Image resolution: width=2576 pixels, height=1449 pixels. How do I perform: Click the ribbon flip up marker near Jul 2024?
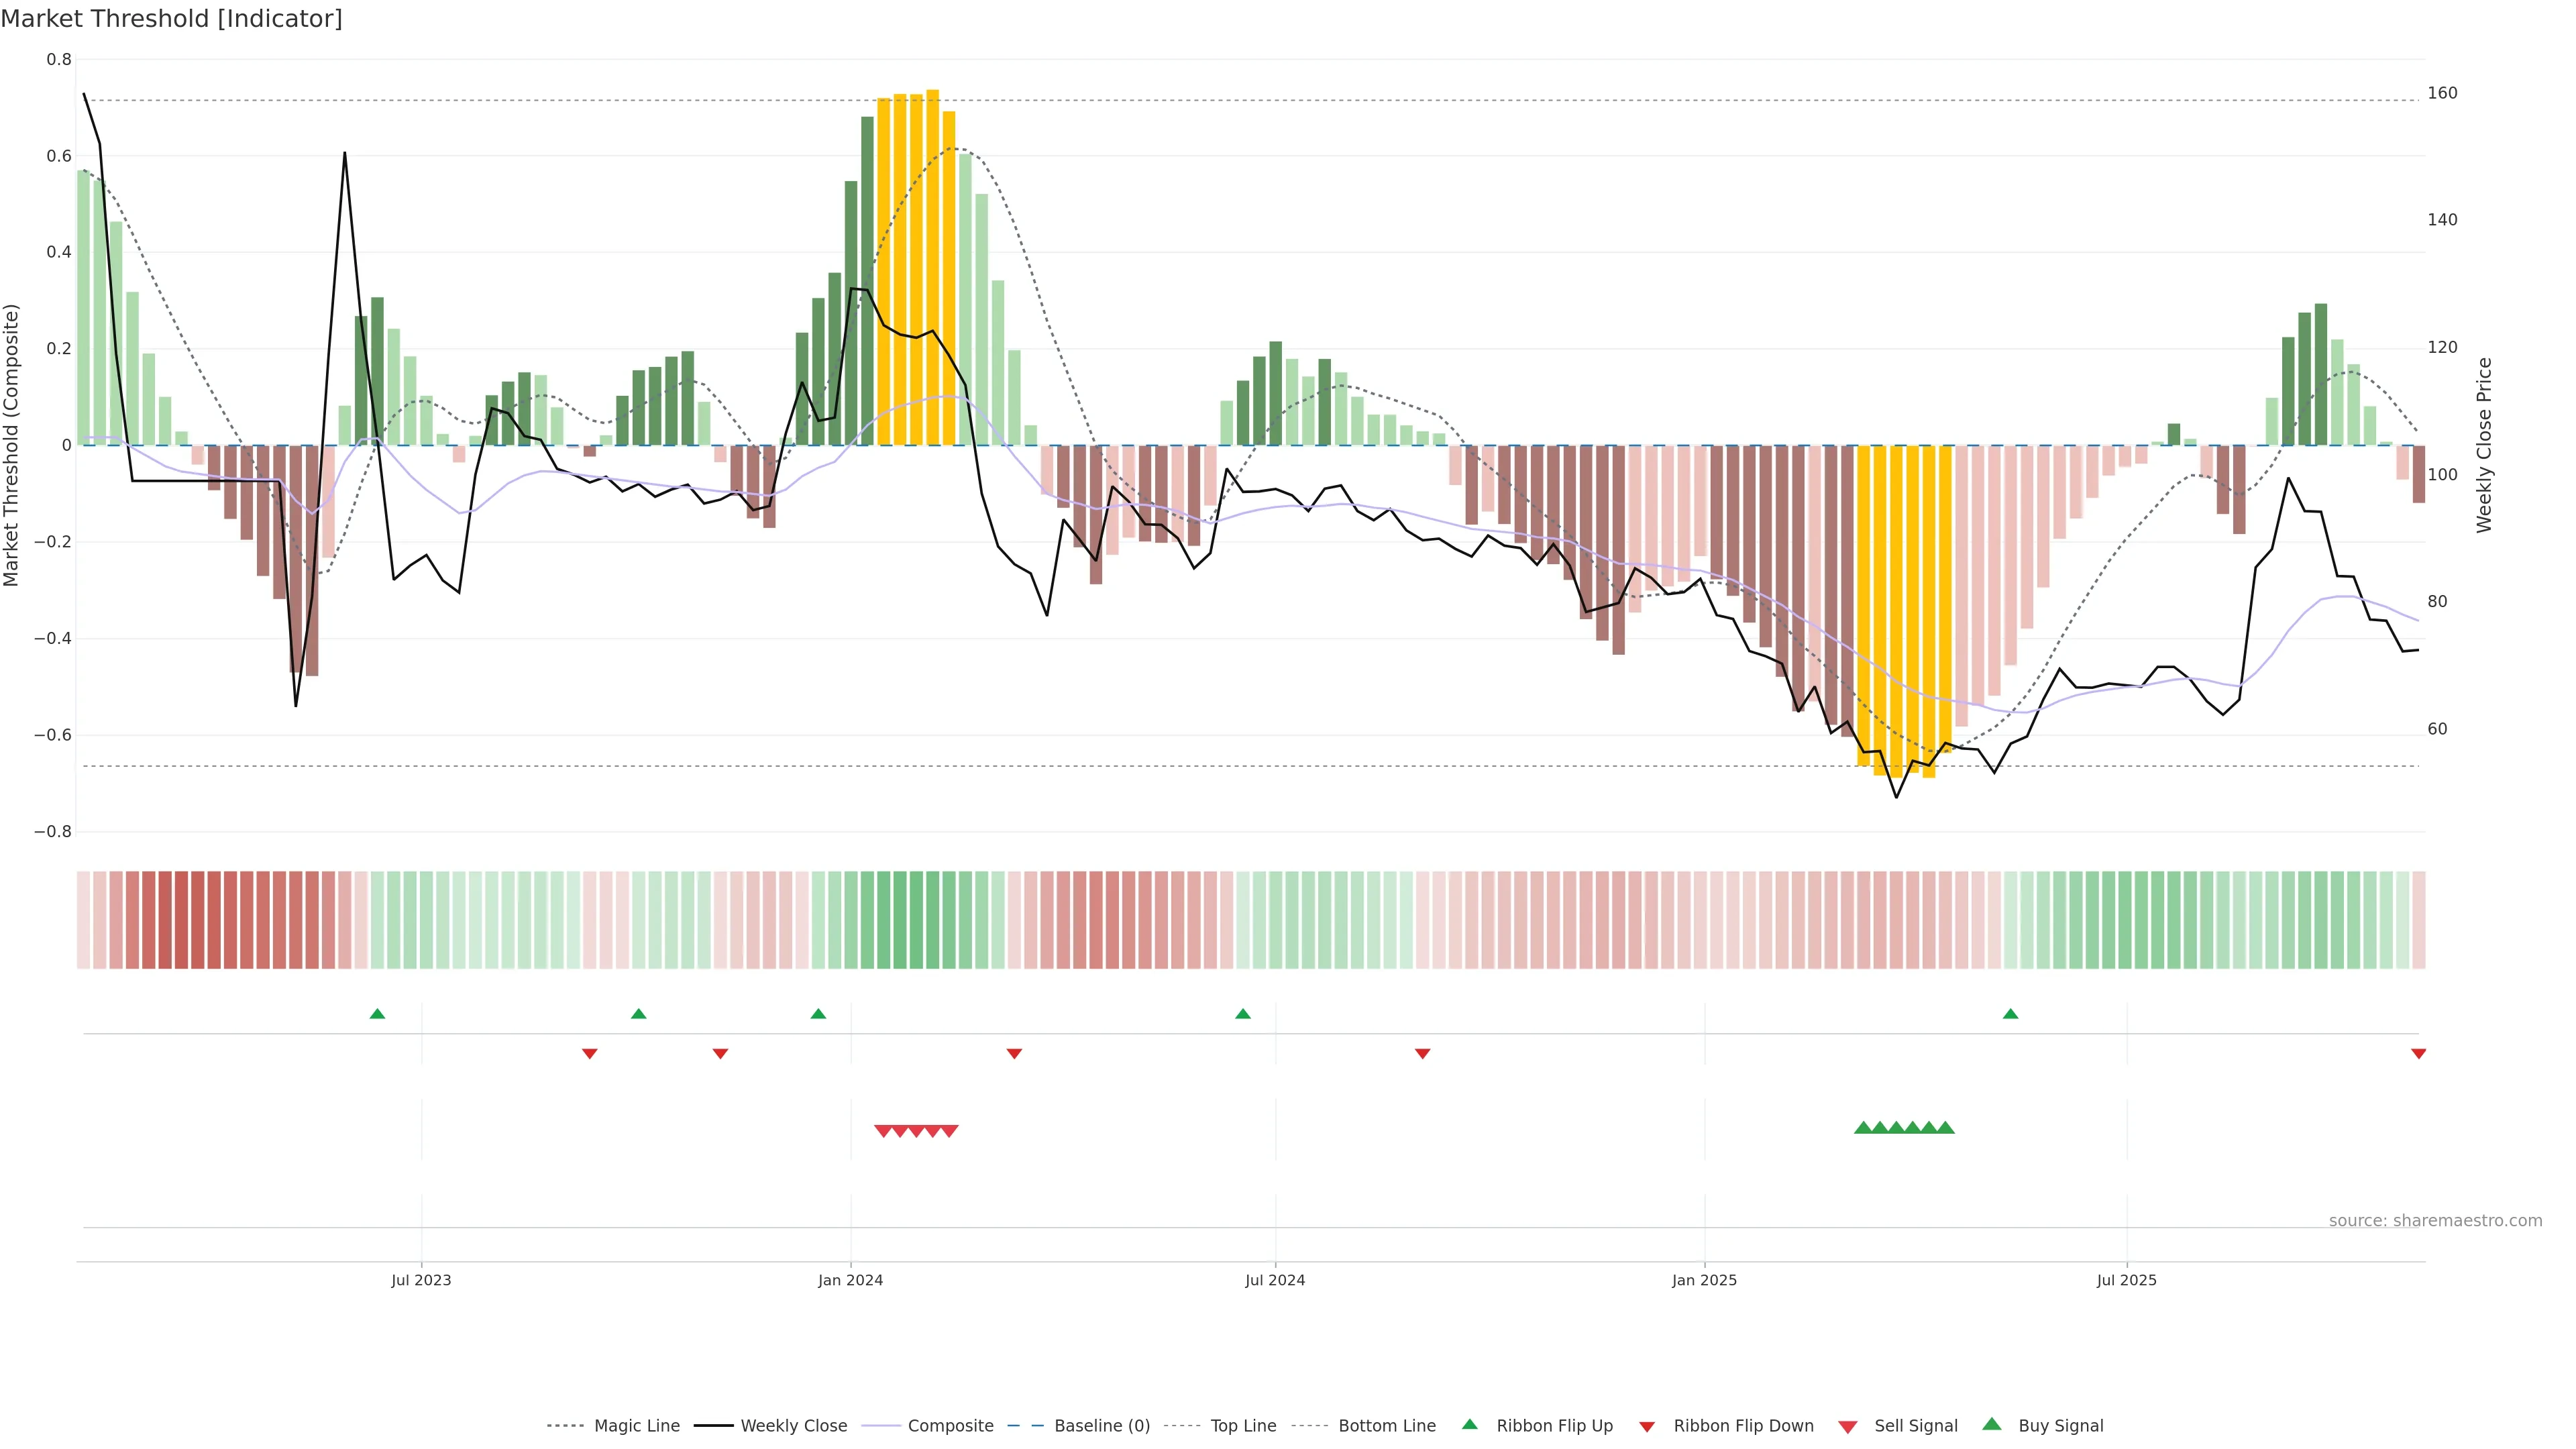pos(1243,1014)
